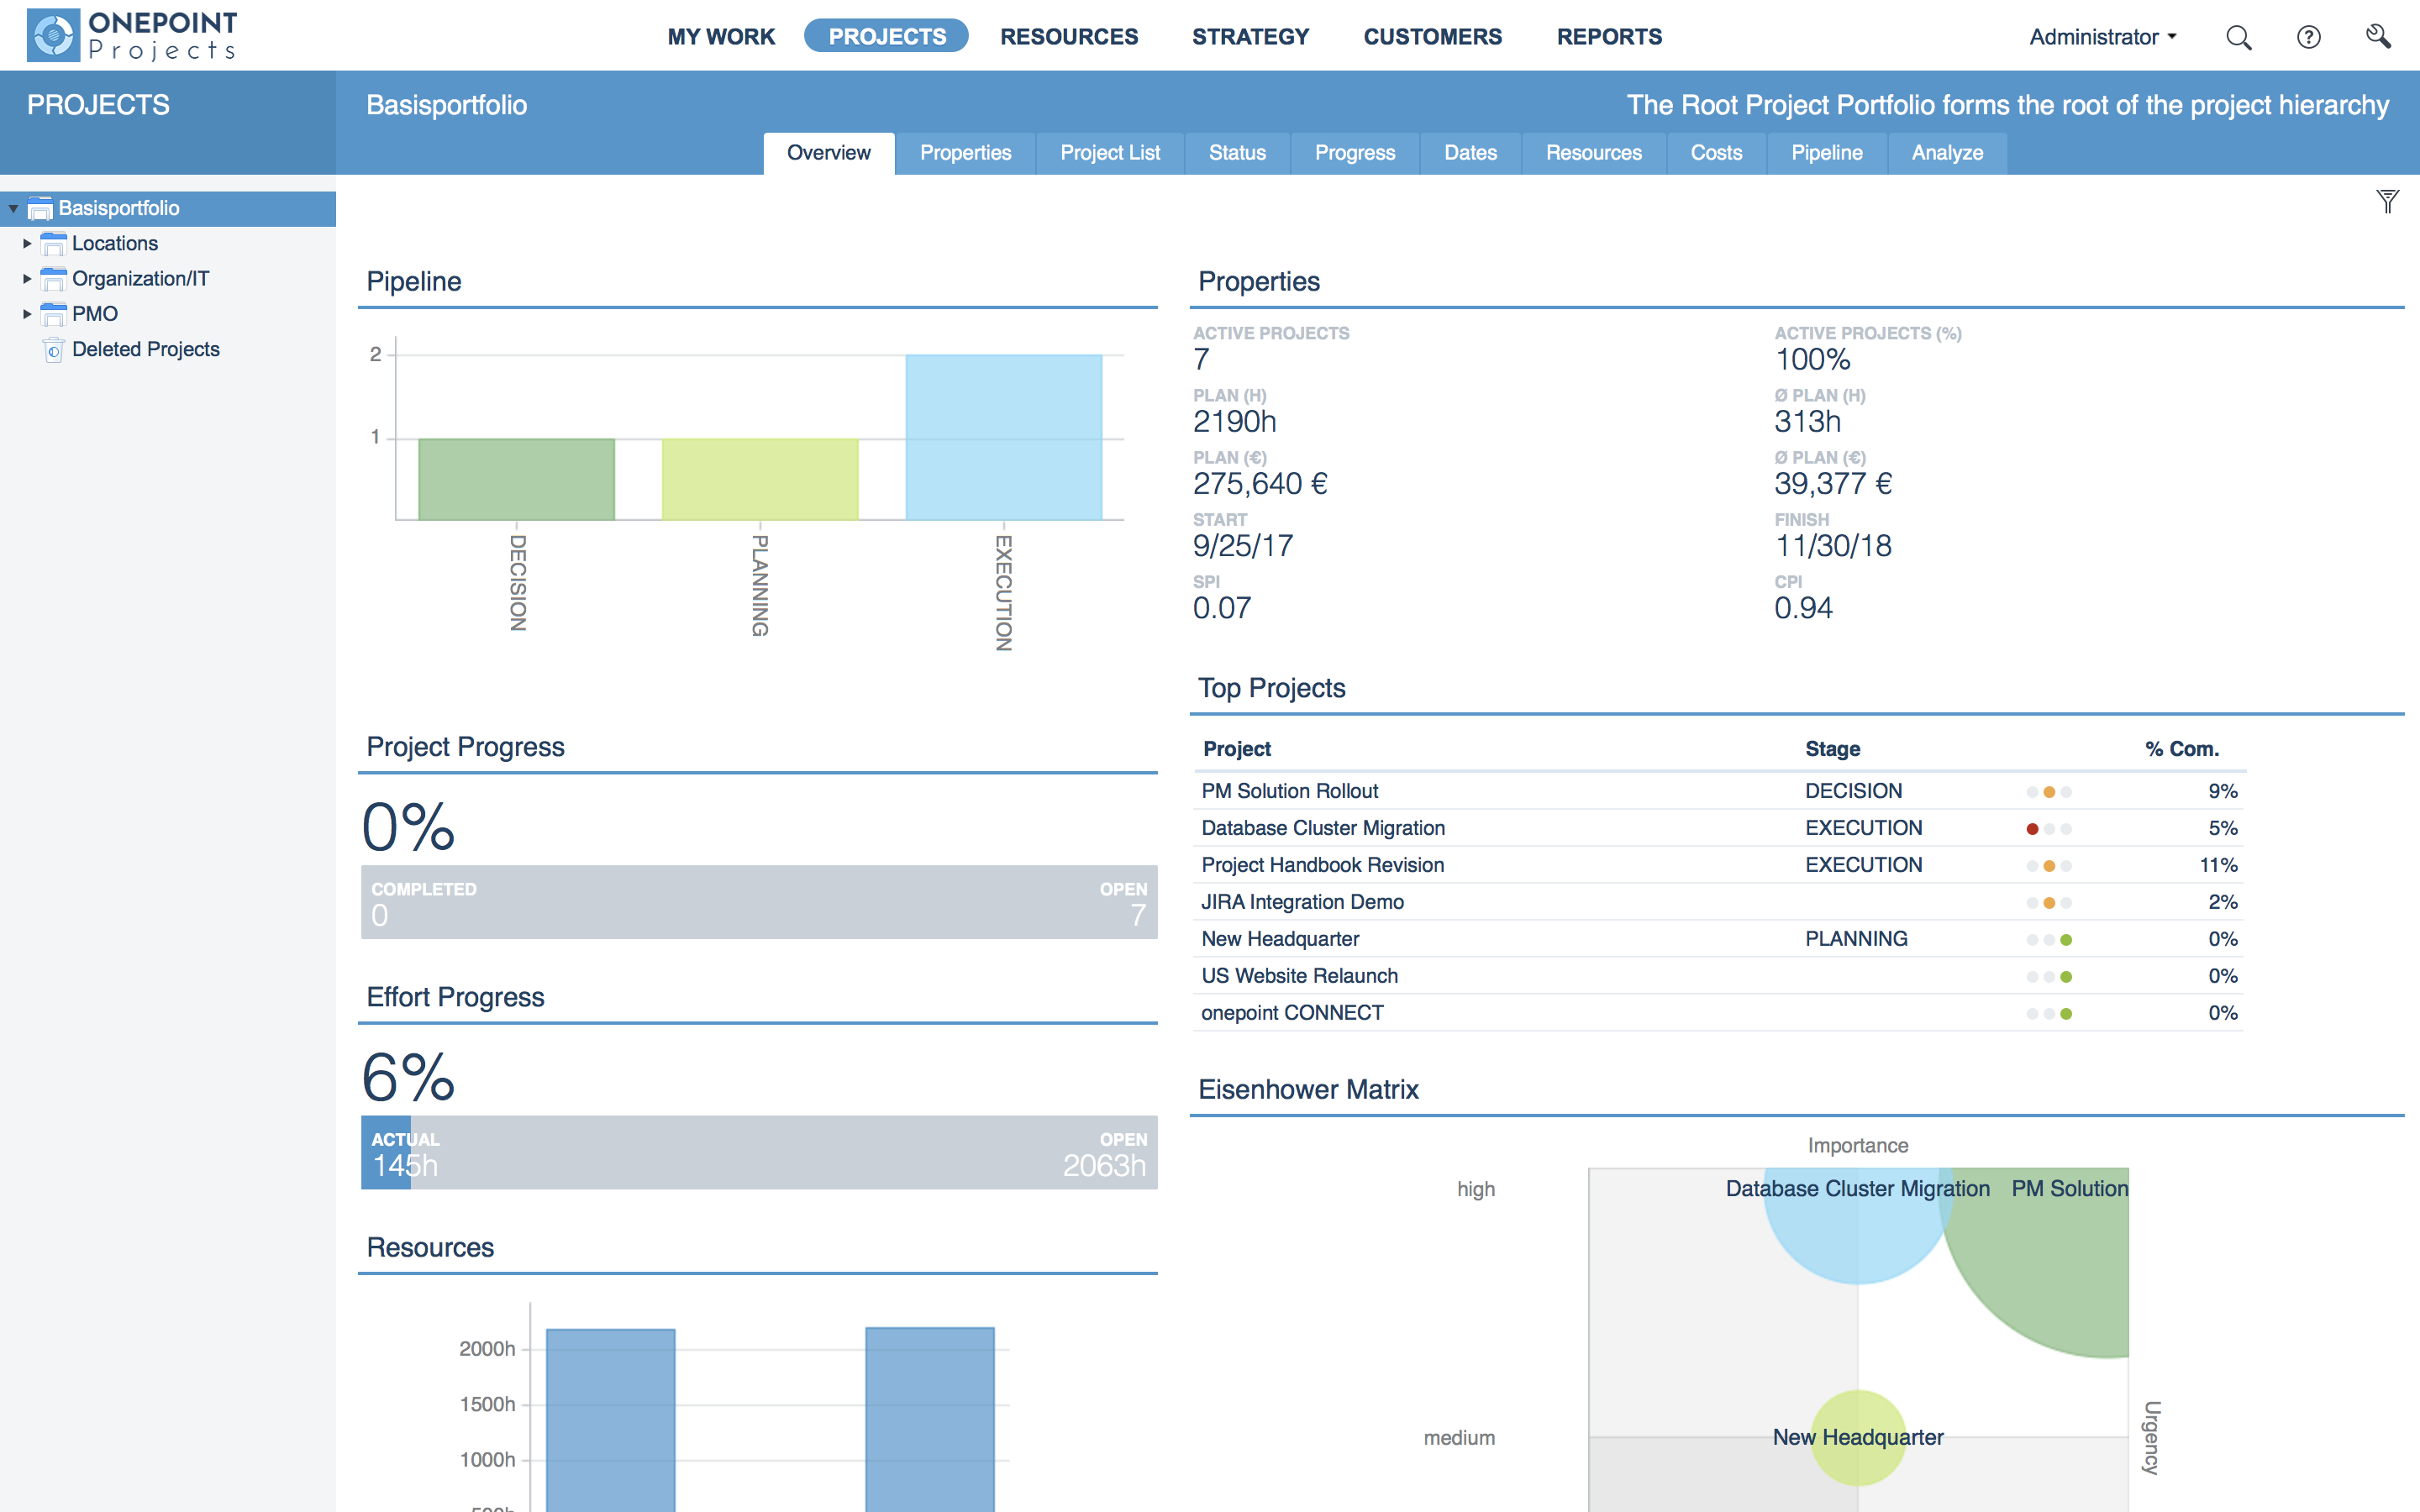Open the help question mark icon
This screenshot has width=2420, height=1512.
coord(2308,38)
